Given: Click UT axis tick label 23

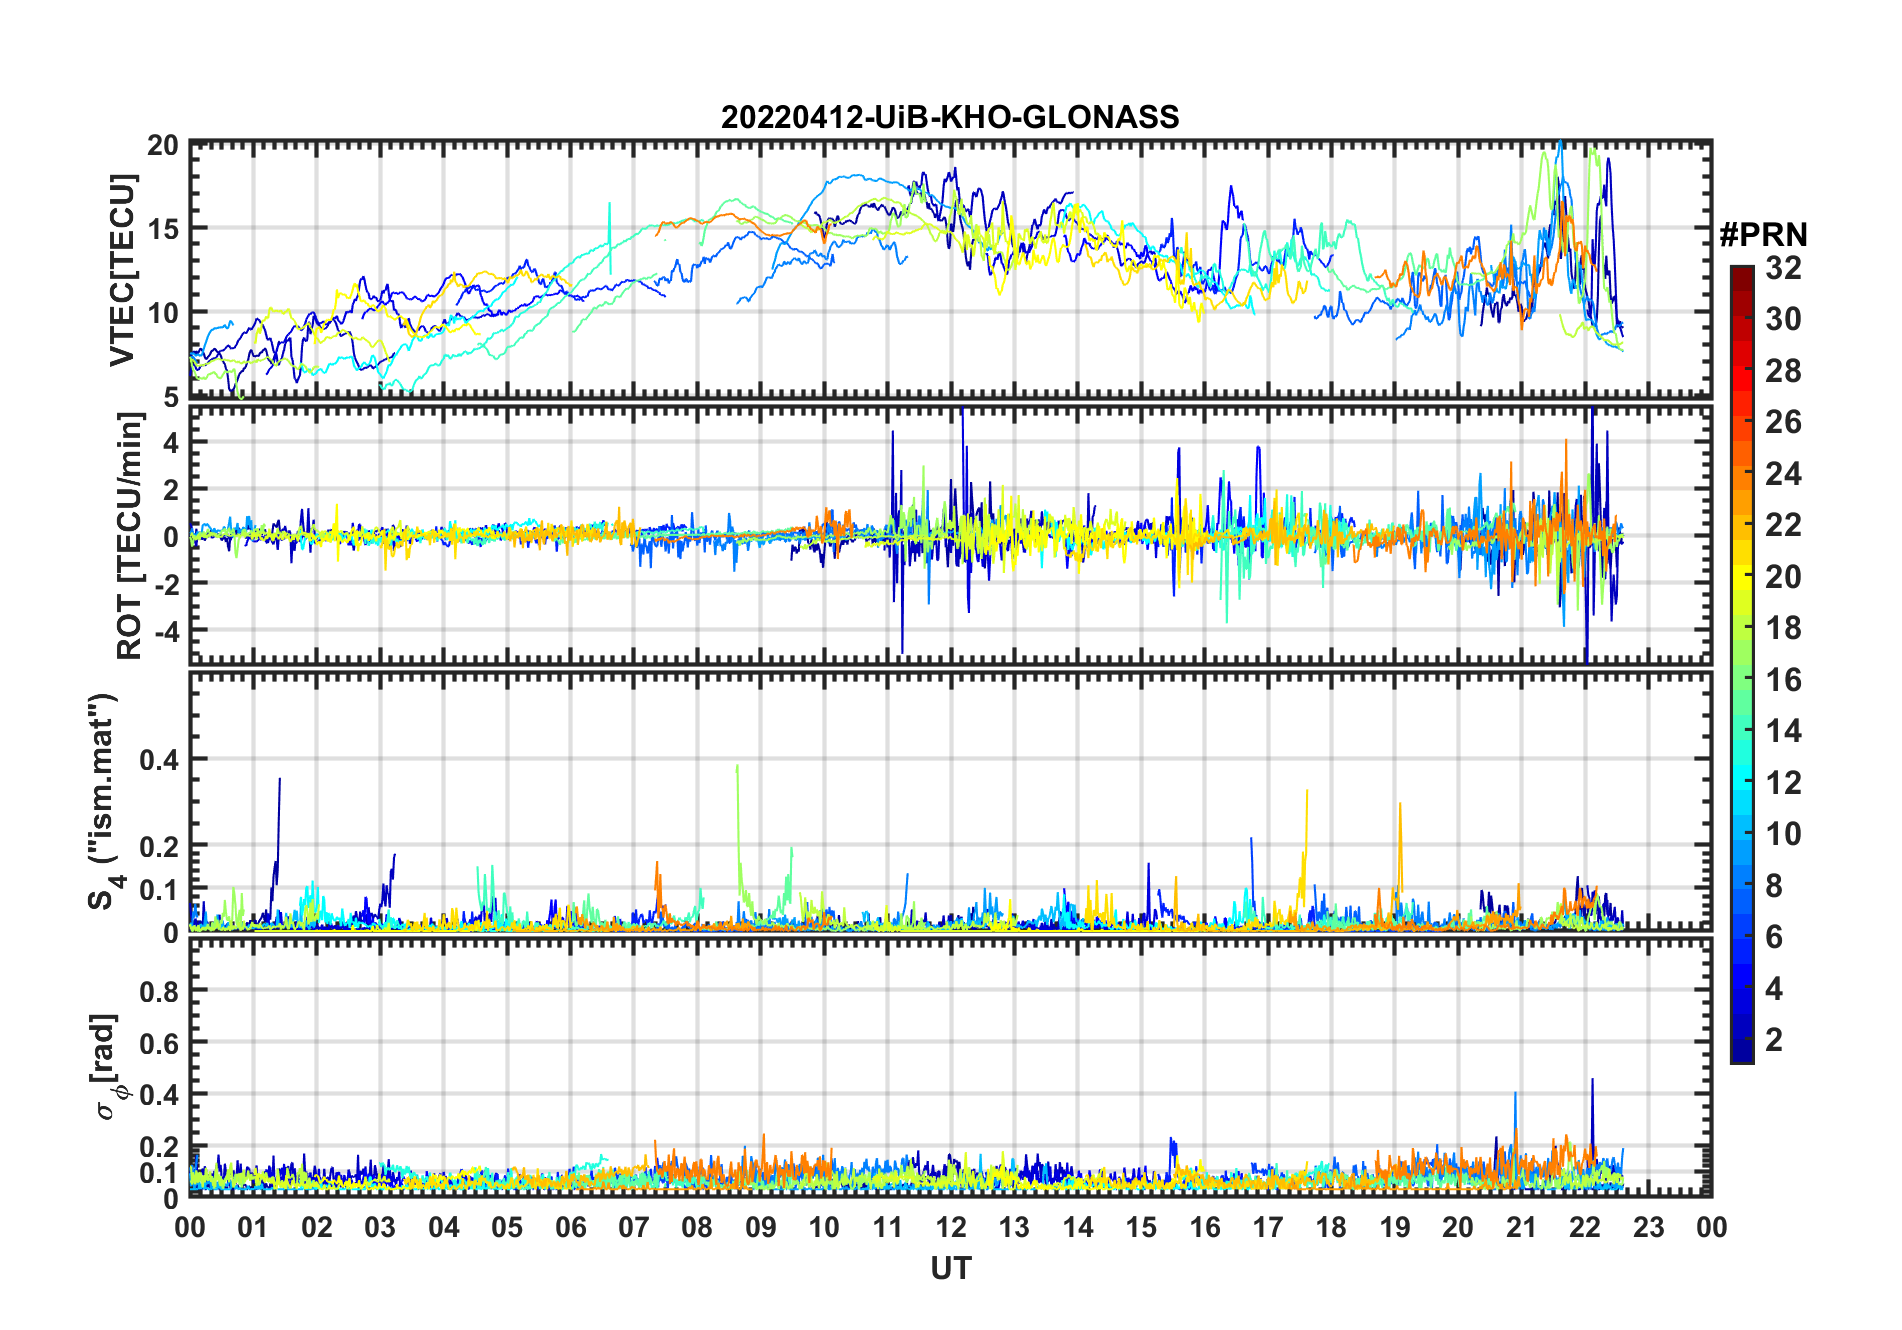Looking at the screenshot, I should [x=1649, y=1227].
